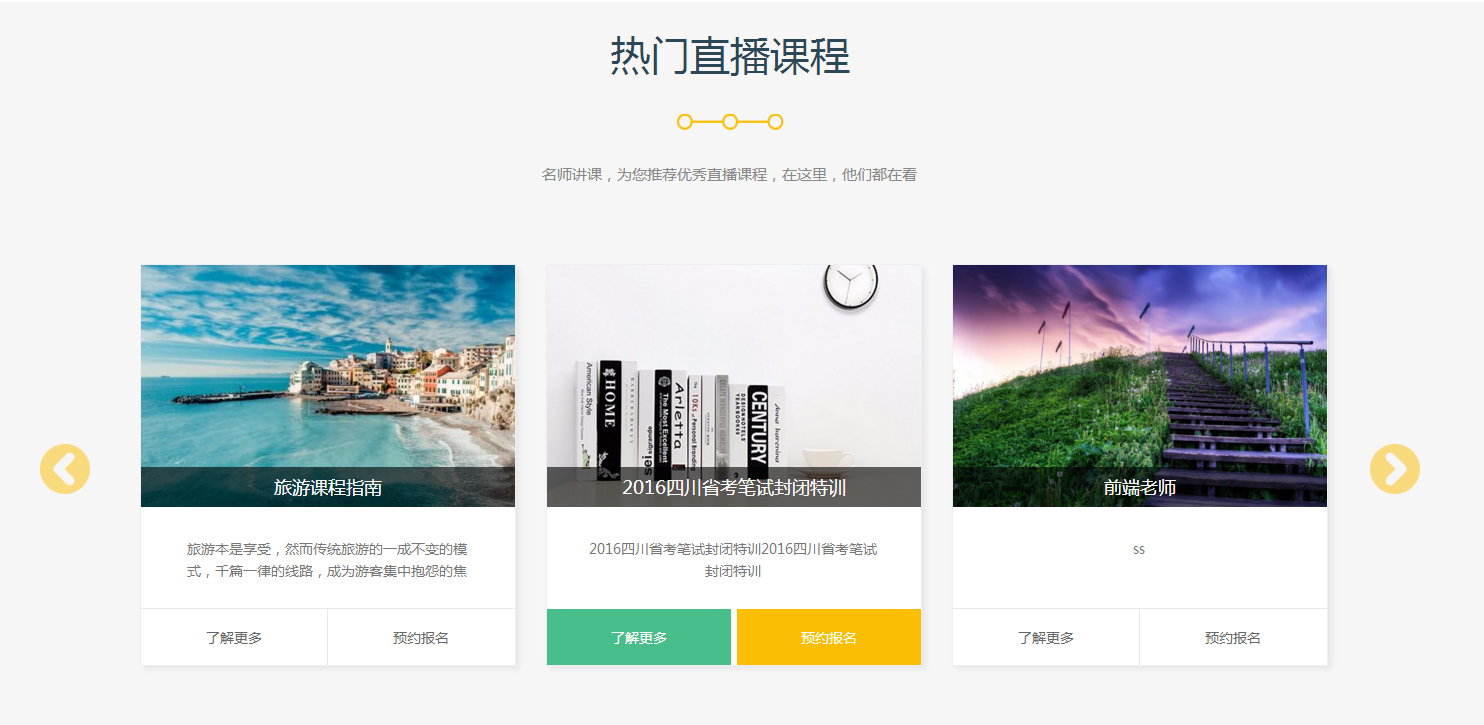Select the middle yellow circle indicator
The height and width of the screenshot is (725, 1484).
tap(730, 122)
